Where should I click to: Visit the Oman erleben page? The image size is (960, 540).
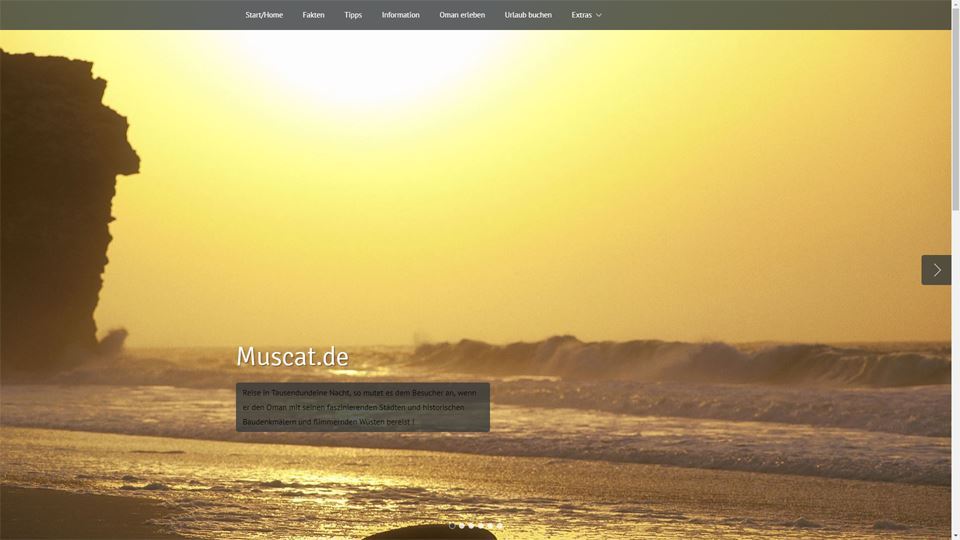point(462,15)
